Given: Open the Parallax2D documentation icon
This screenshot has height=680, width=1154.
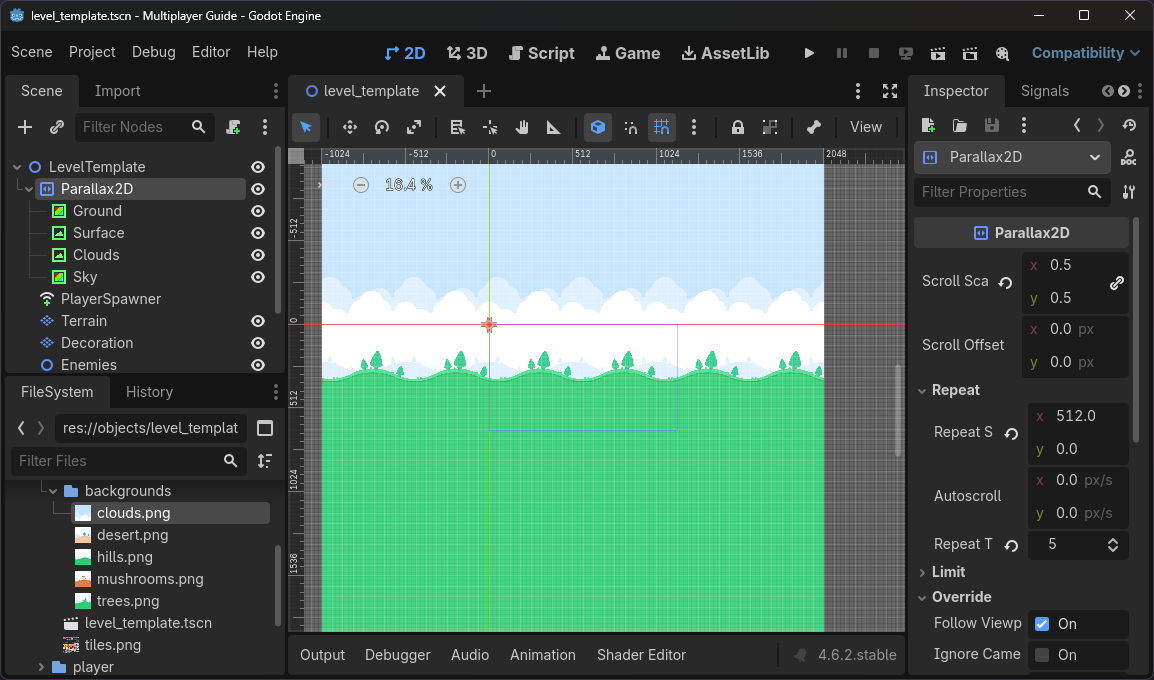Looking at the screenshot, I should click(1128, 157).
